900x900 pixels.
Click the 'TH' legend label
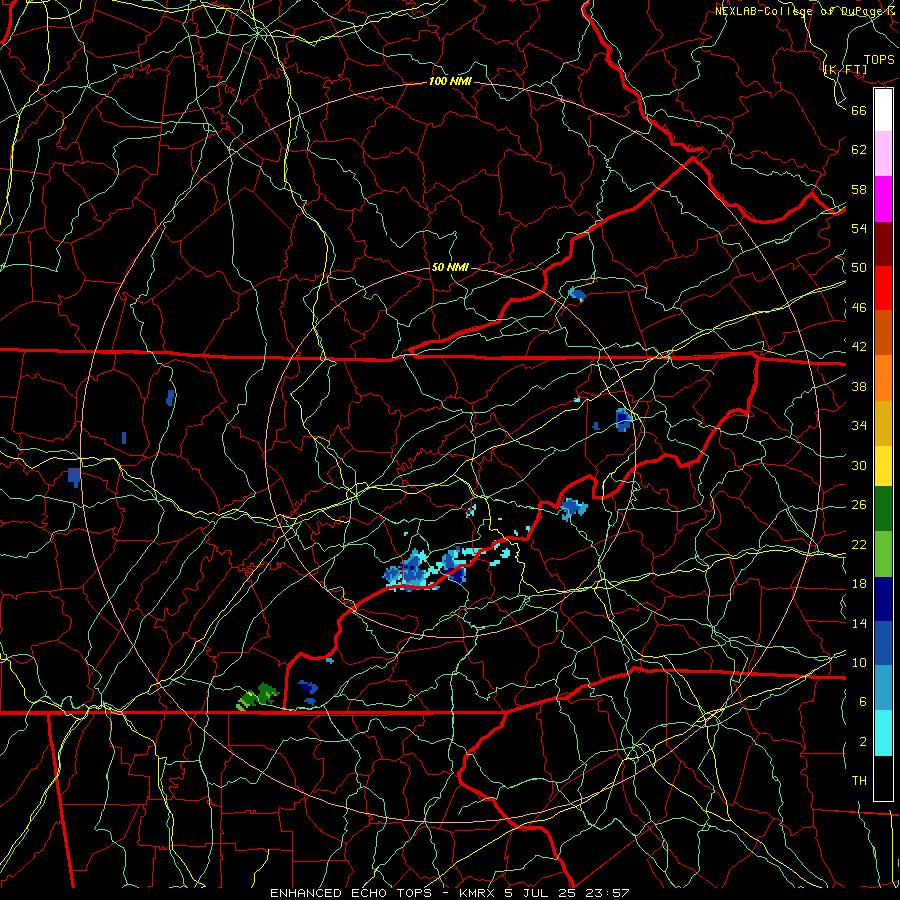pos(859,781)
